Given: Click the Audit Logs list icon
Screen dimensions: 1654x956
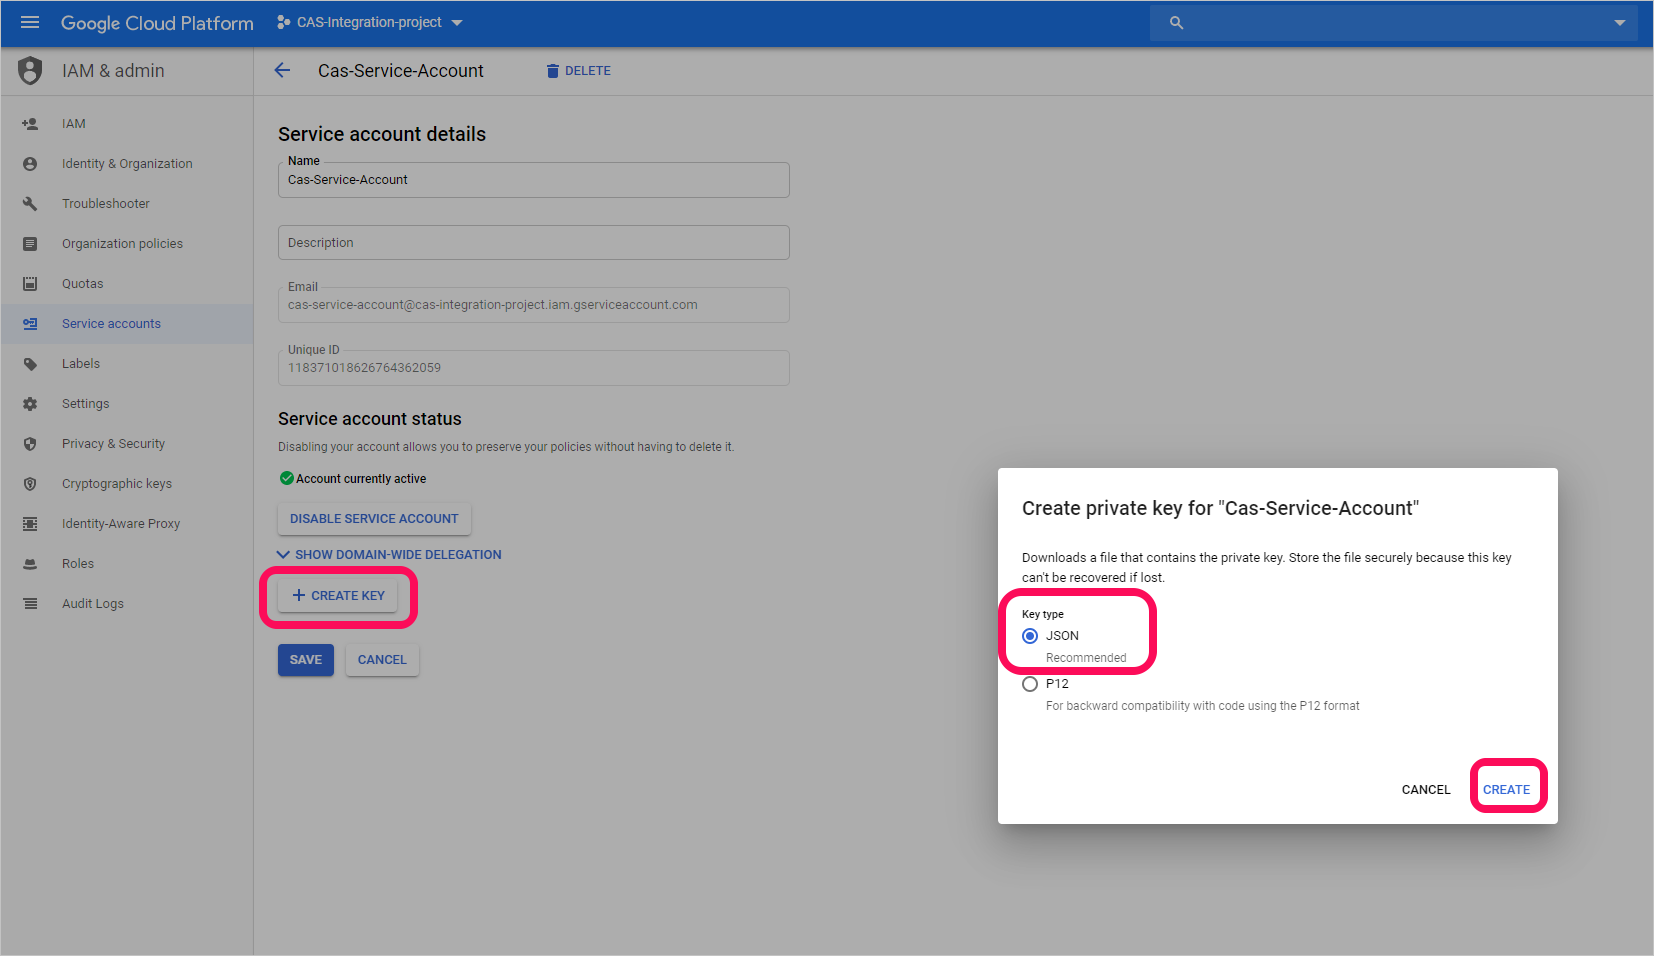Looking at the screenshot, I should 30,604.
